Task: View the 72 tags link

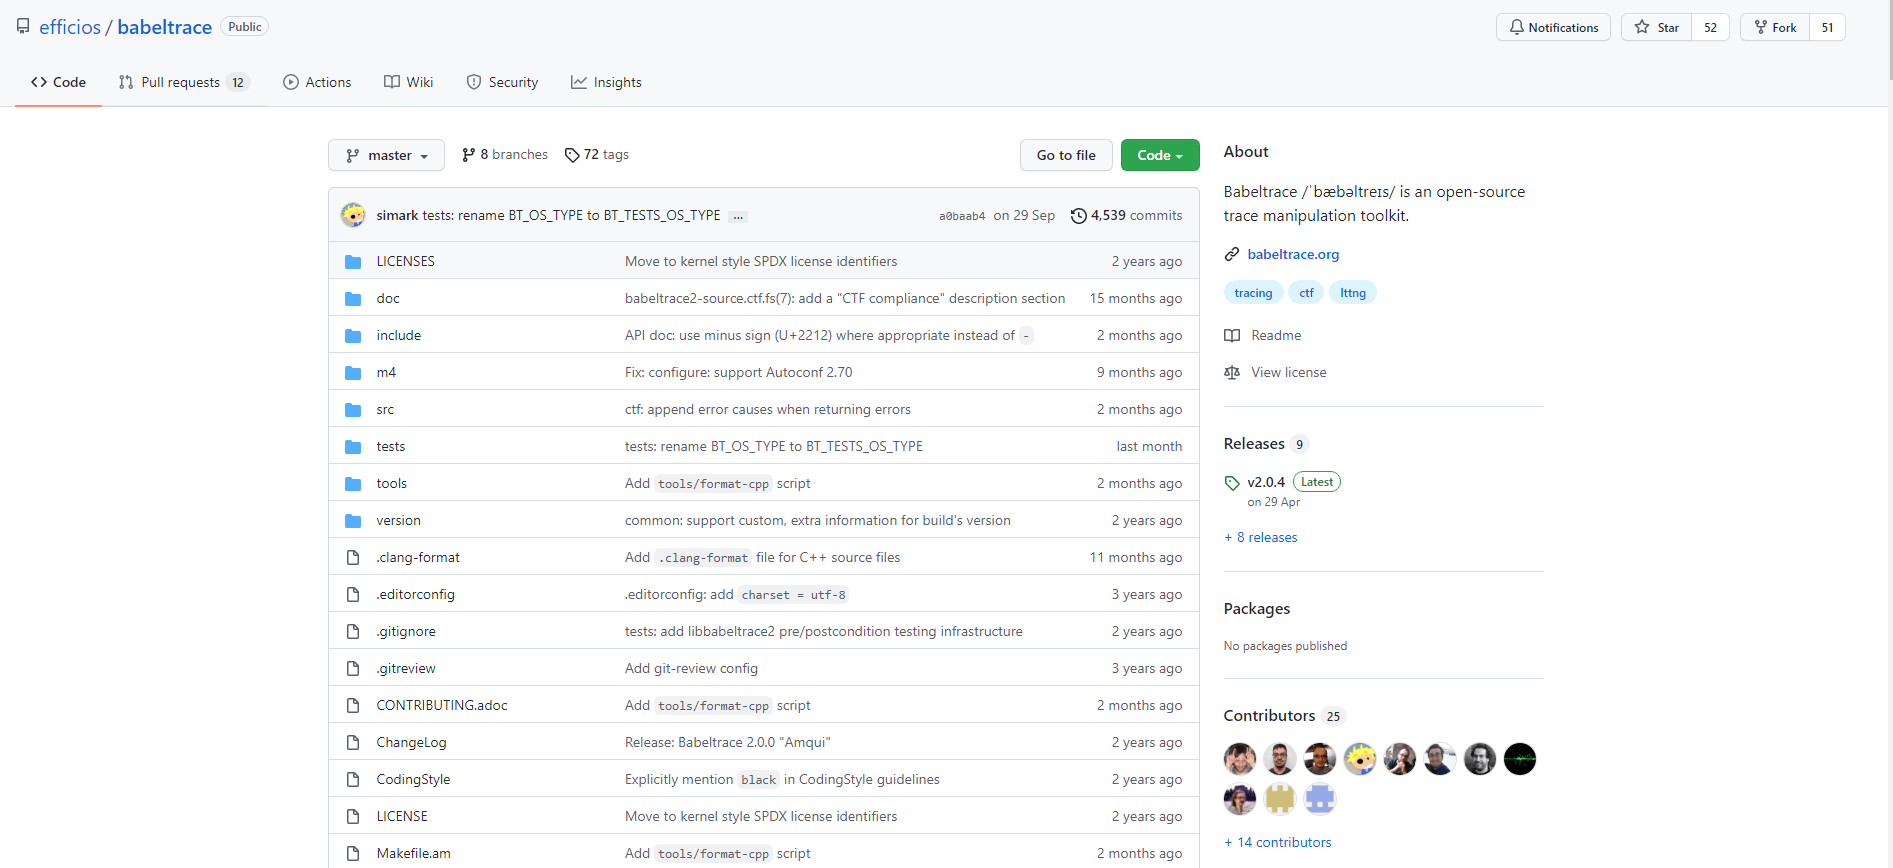Action: [x=597, y=155]
